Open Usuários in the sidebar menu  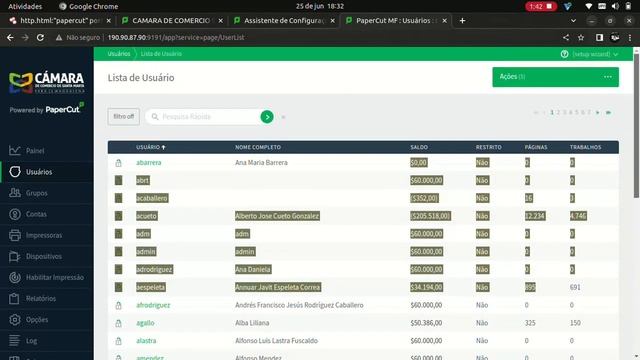[x=39, y=172]
